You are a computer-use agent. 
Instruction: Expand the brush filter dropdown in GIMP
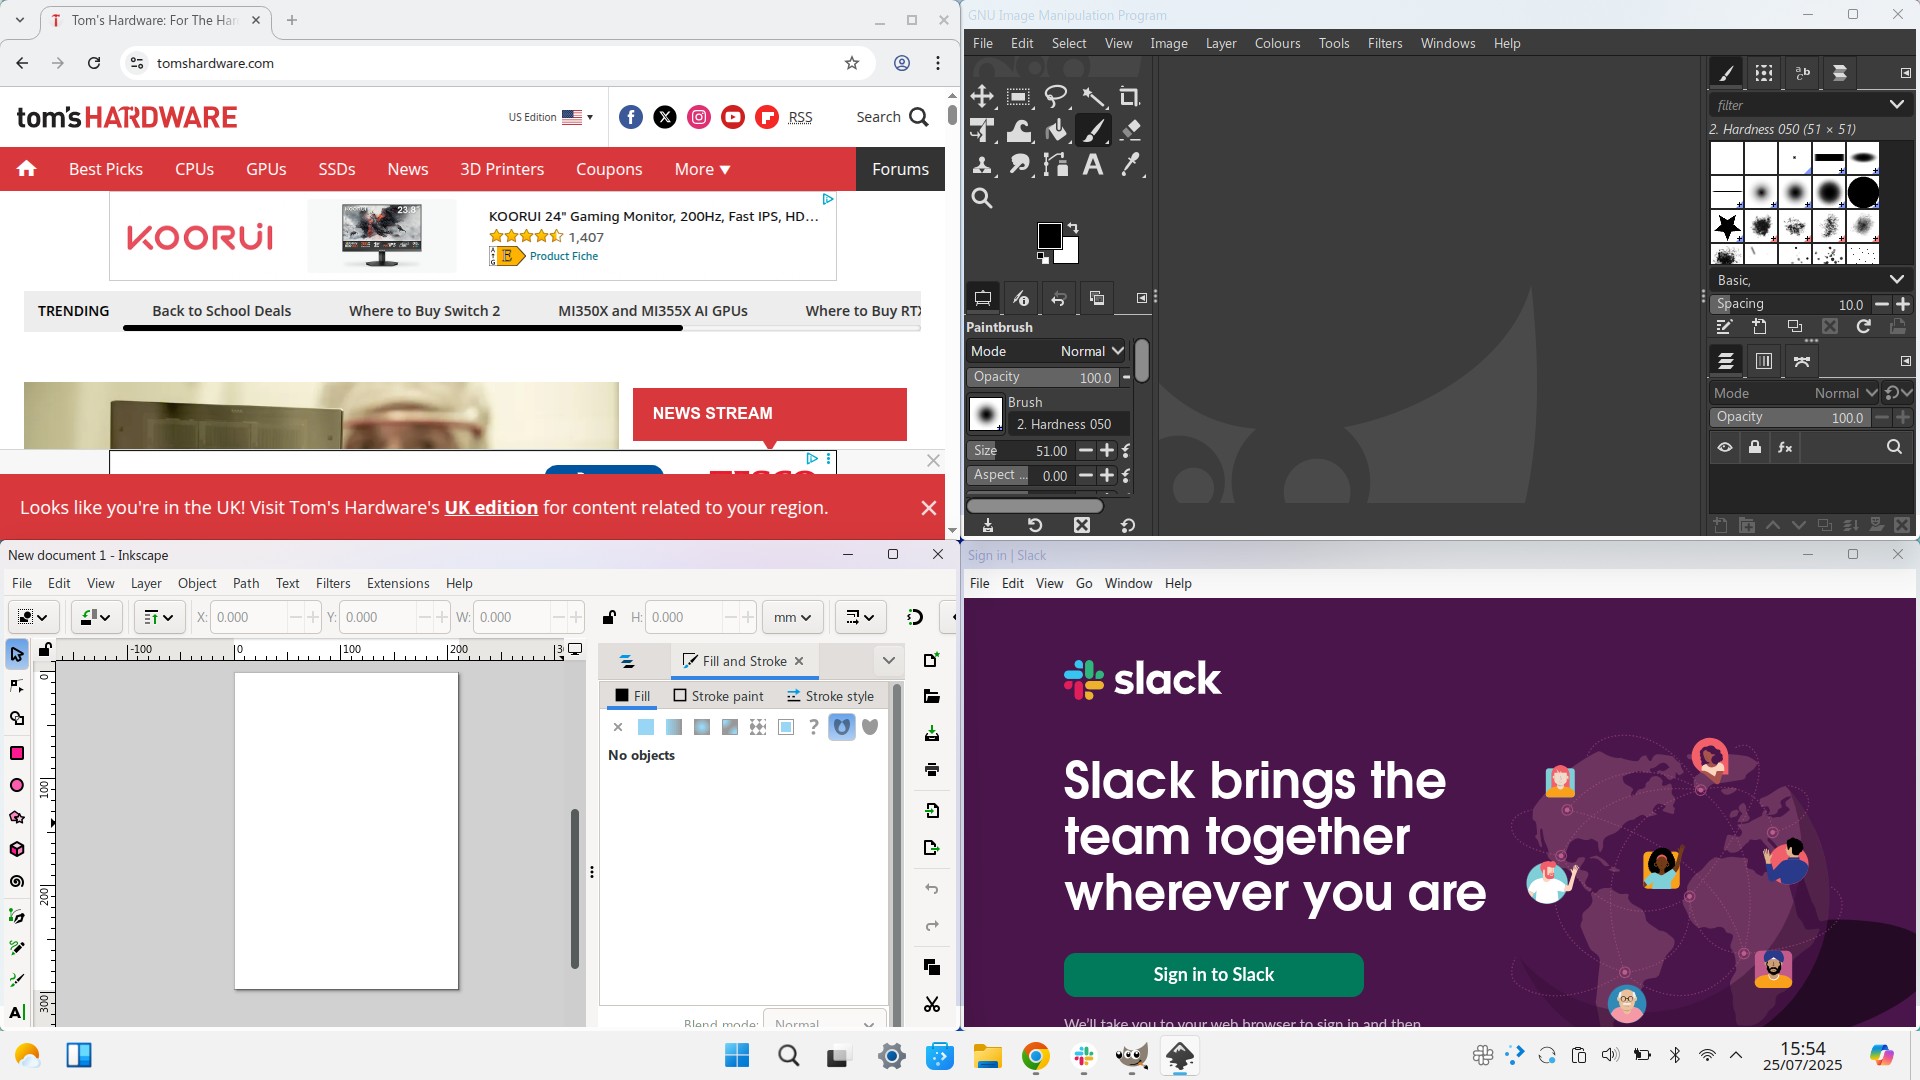click(1897, 105)
